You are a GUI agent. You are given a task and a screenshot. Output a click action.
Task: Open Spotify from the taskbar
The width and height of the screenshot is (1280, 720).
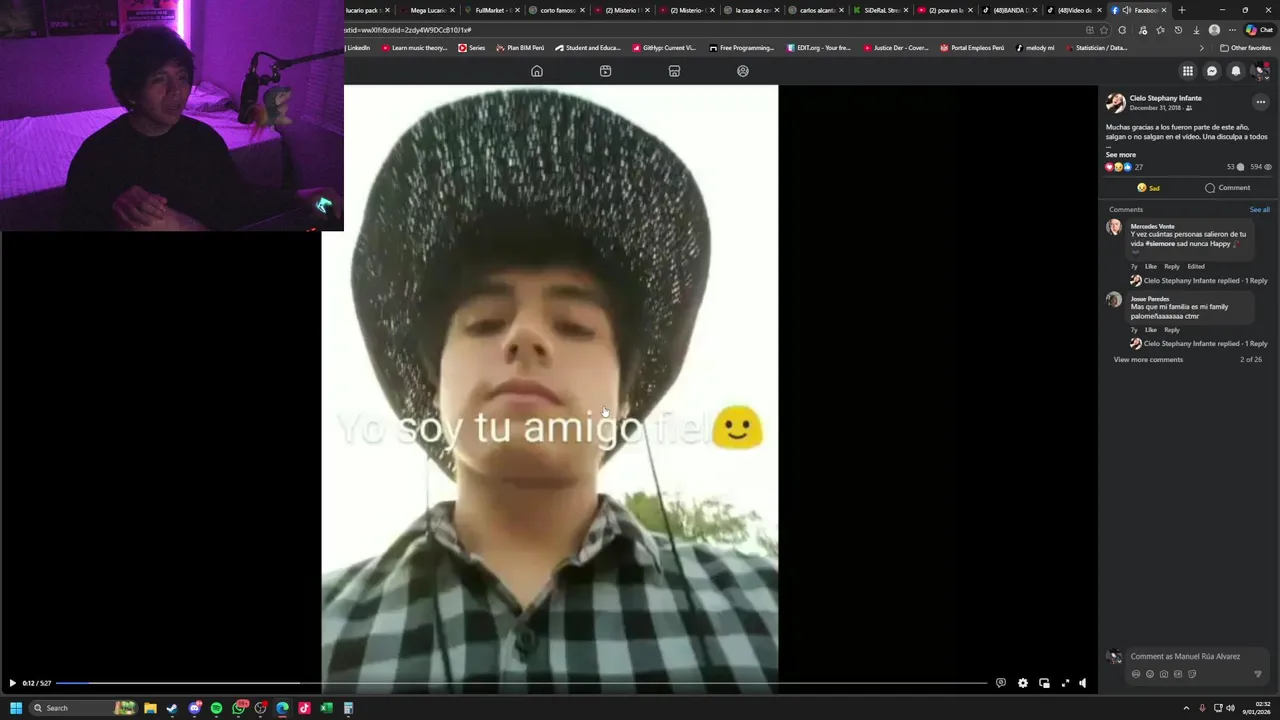click(216, 708)
